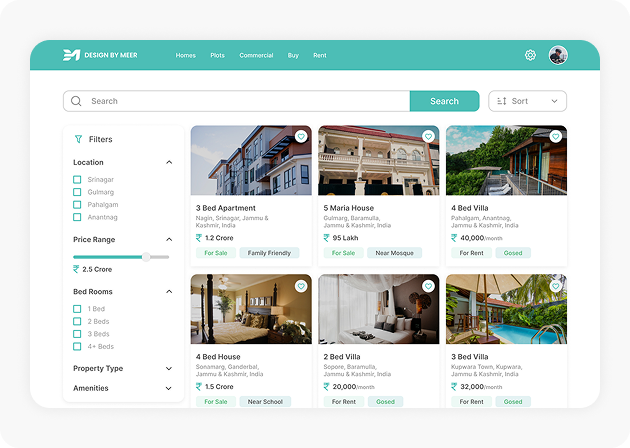The width and height of the screenshot is (630, 448).
Task: Click the 5 Maria House title
Action: pos(349,208)
